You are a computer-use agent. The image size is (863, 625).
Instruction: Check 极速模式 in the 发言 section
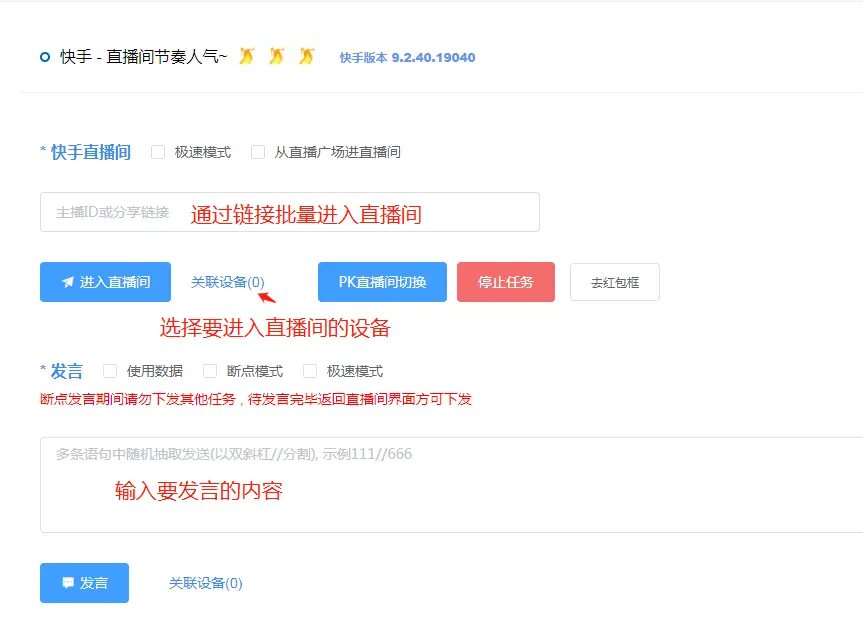(310, 371)
